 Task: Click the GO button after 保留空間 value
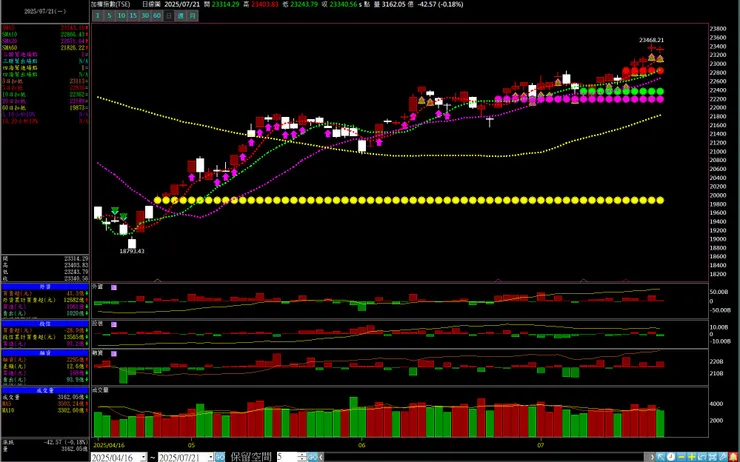[312, 457]
